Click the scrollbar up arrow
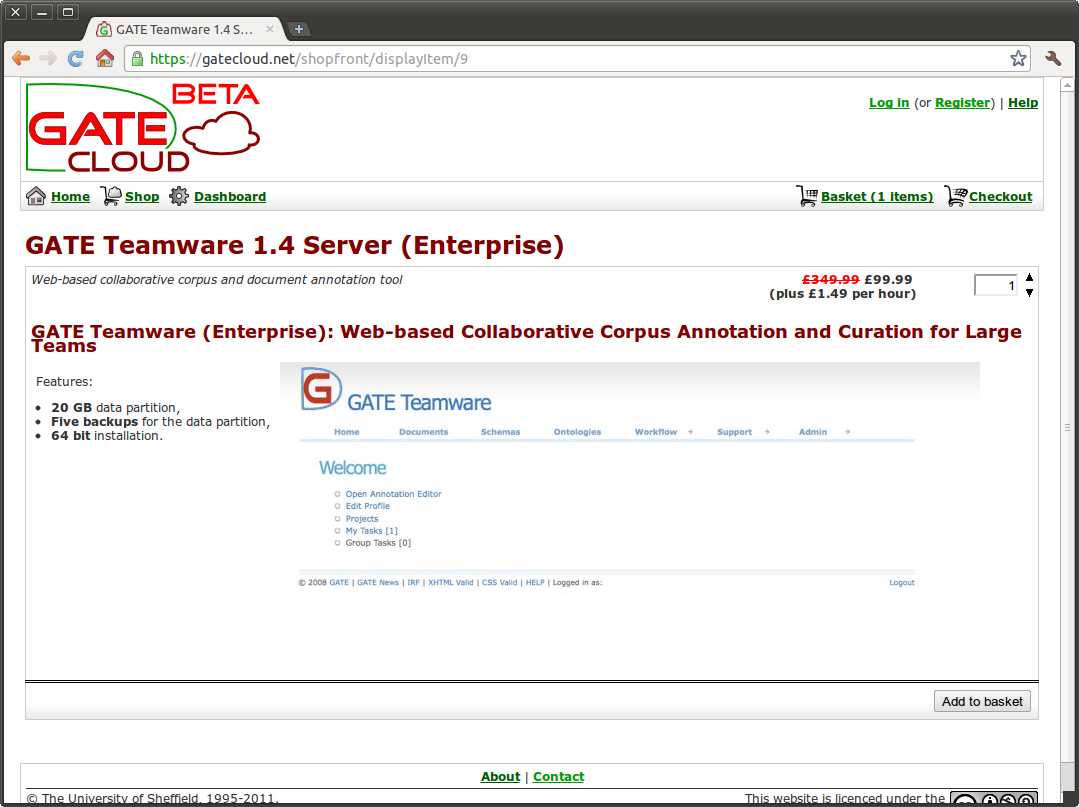This screenshot has width=1079, height=807. (x=1067, y=85)
